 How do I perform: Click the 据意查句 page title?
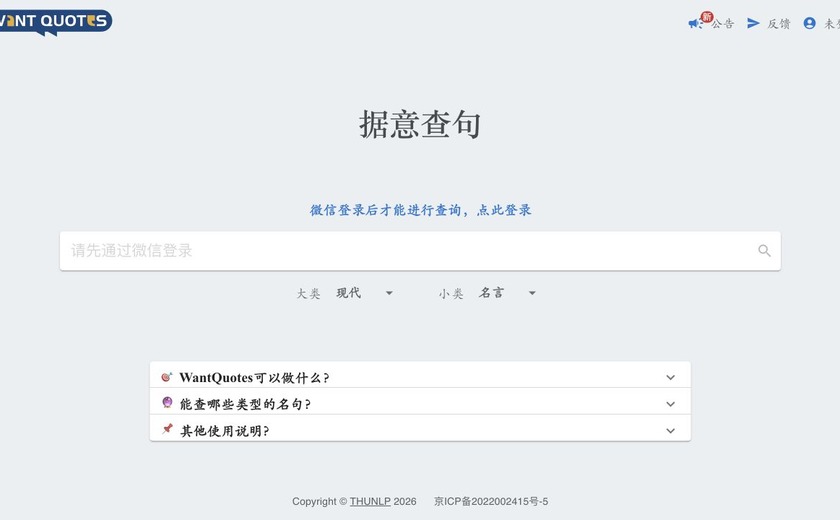tap(420, 124)
